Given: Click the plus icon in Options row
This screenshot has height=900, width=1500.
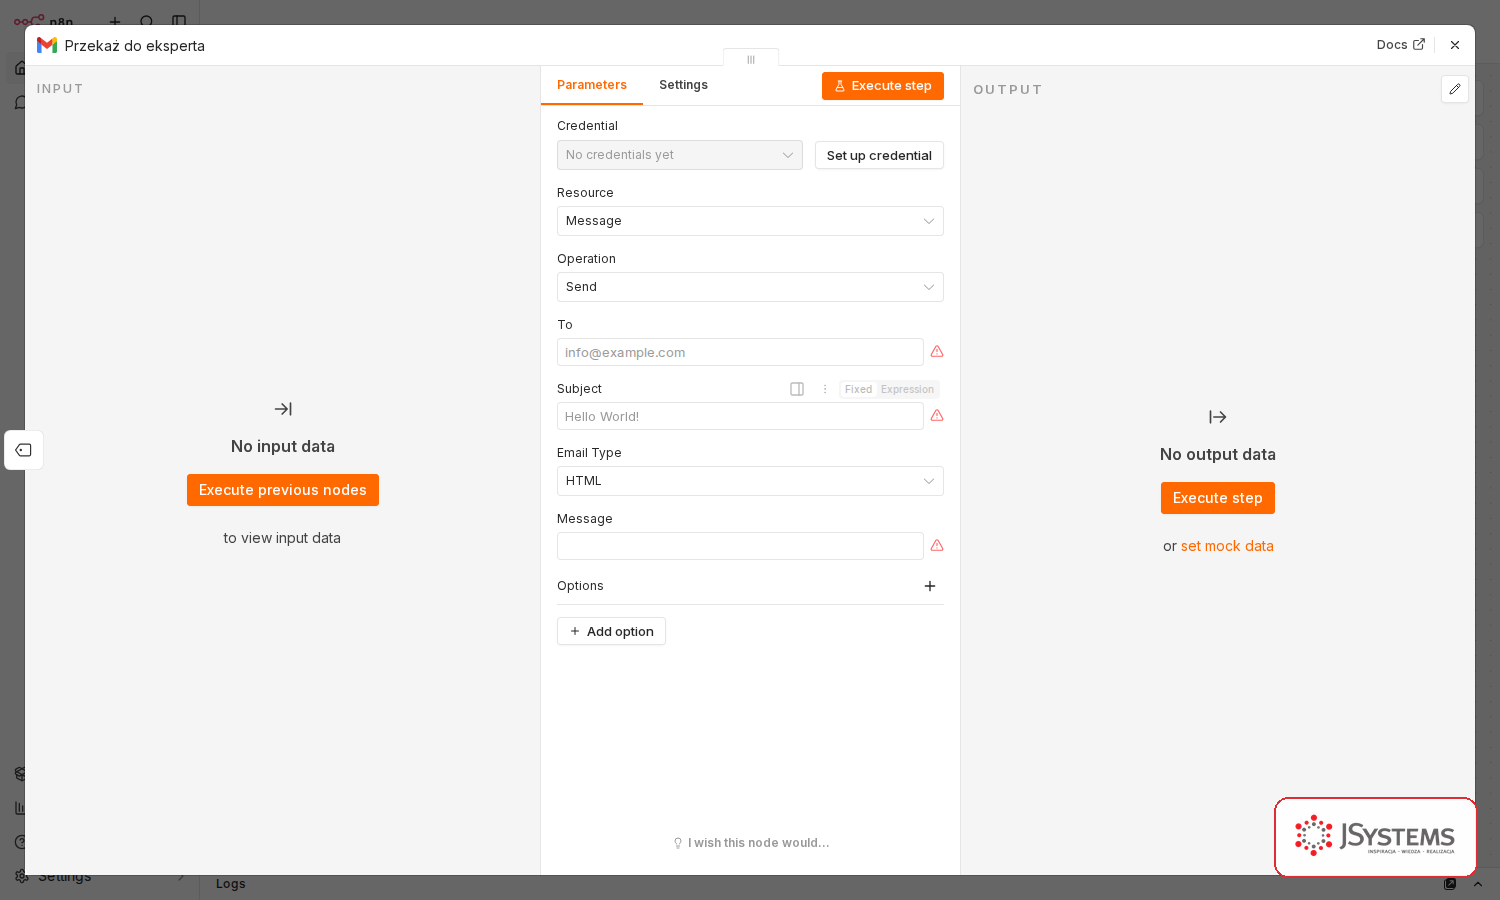Looking at the screenshot, I should pos(930,586).
